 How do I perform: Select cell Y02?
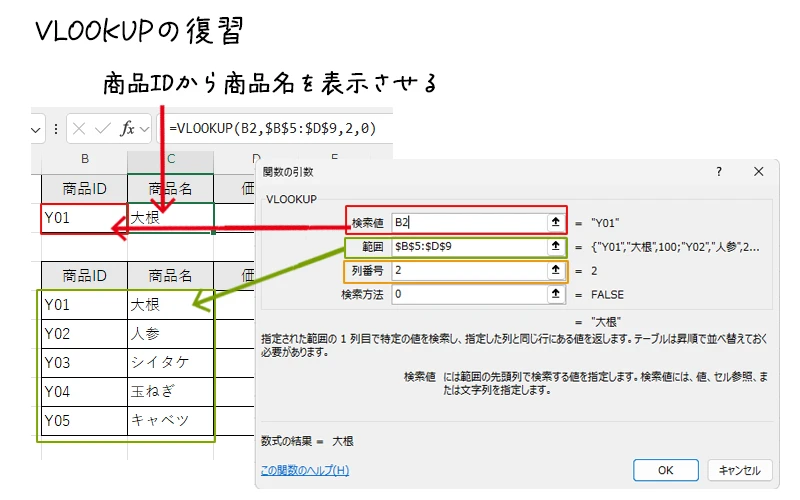(85, 334)
